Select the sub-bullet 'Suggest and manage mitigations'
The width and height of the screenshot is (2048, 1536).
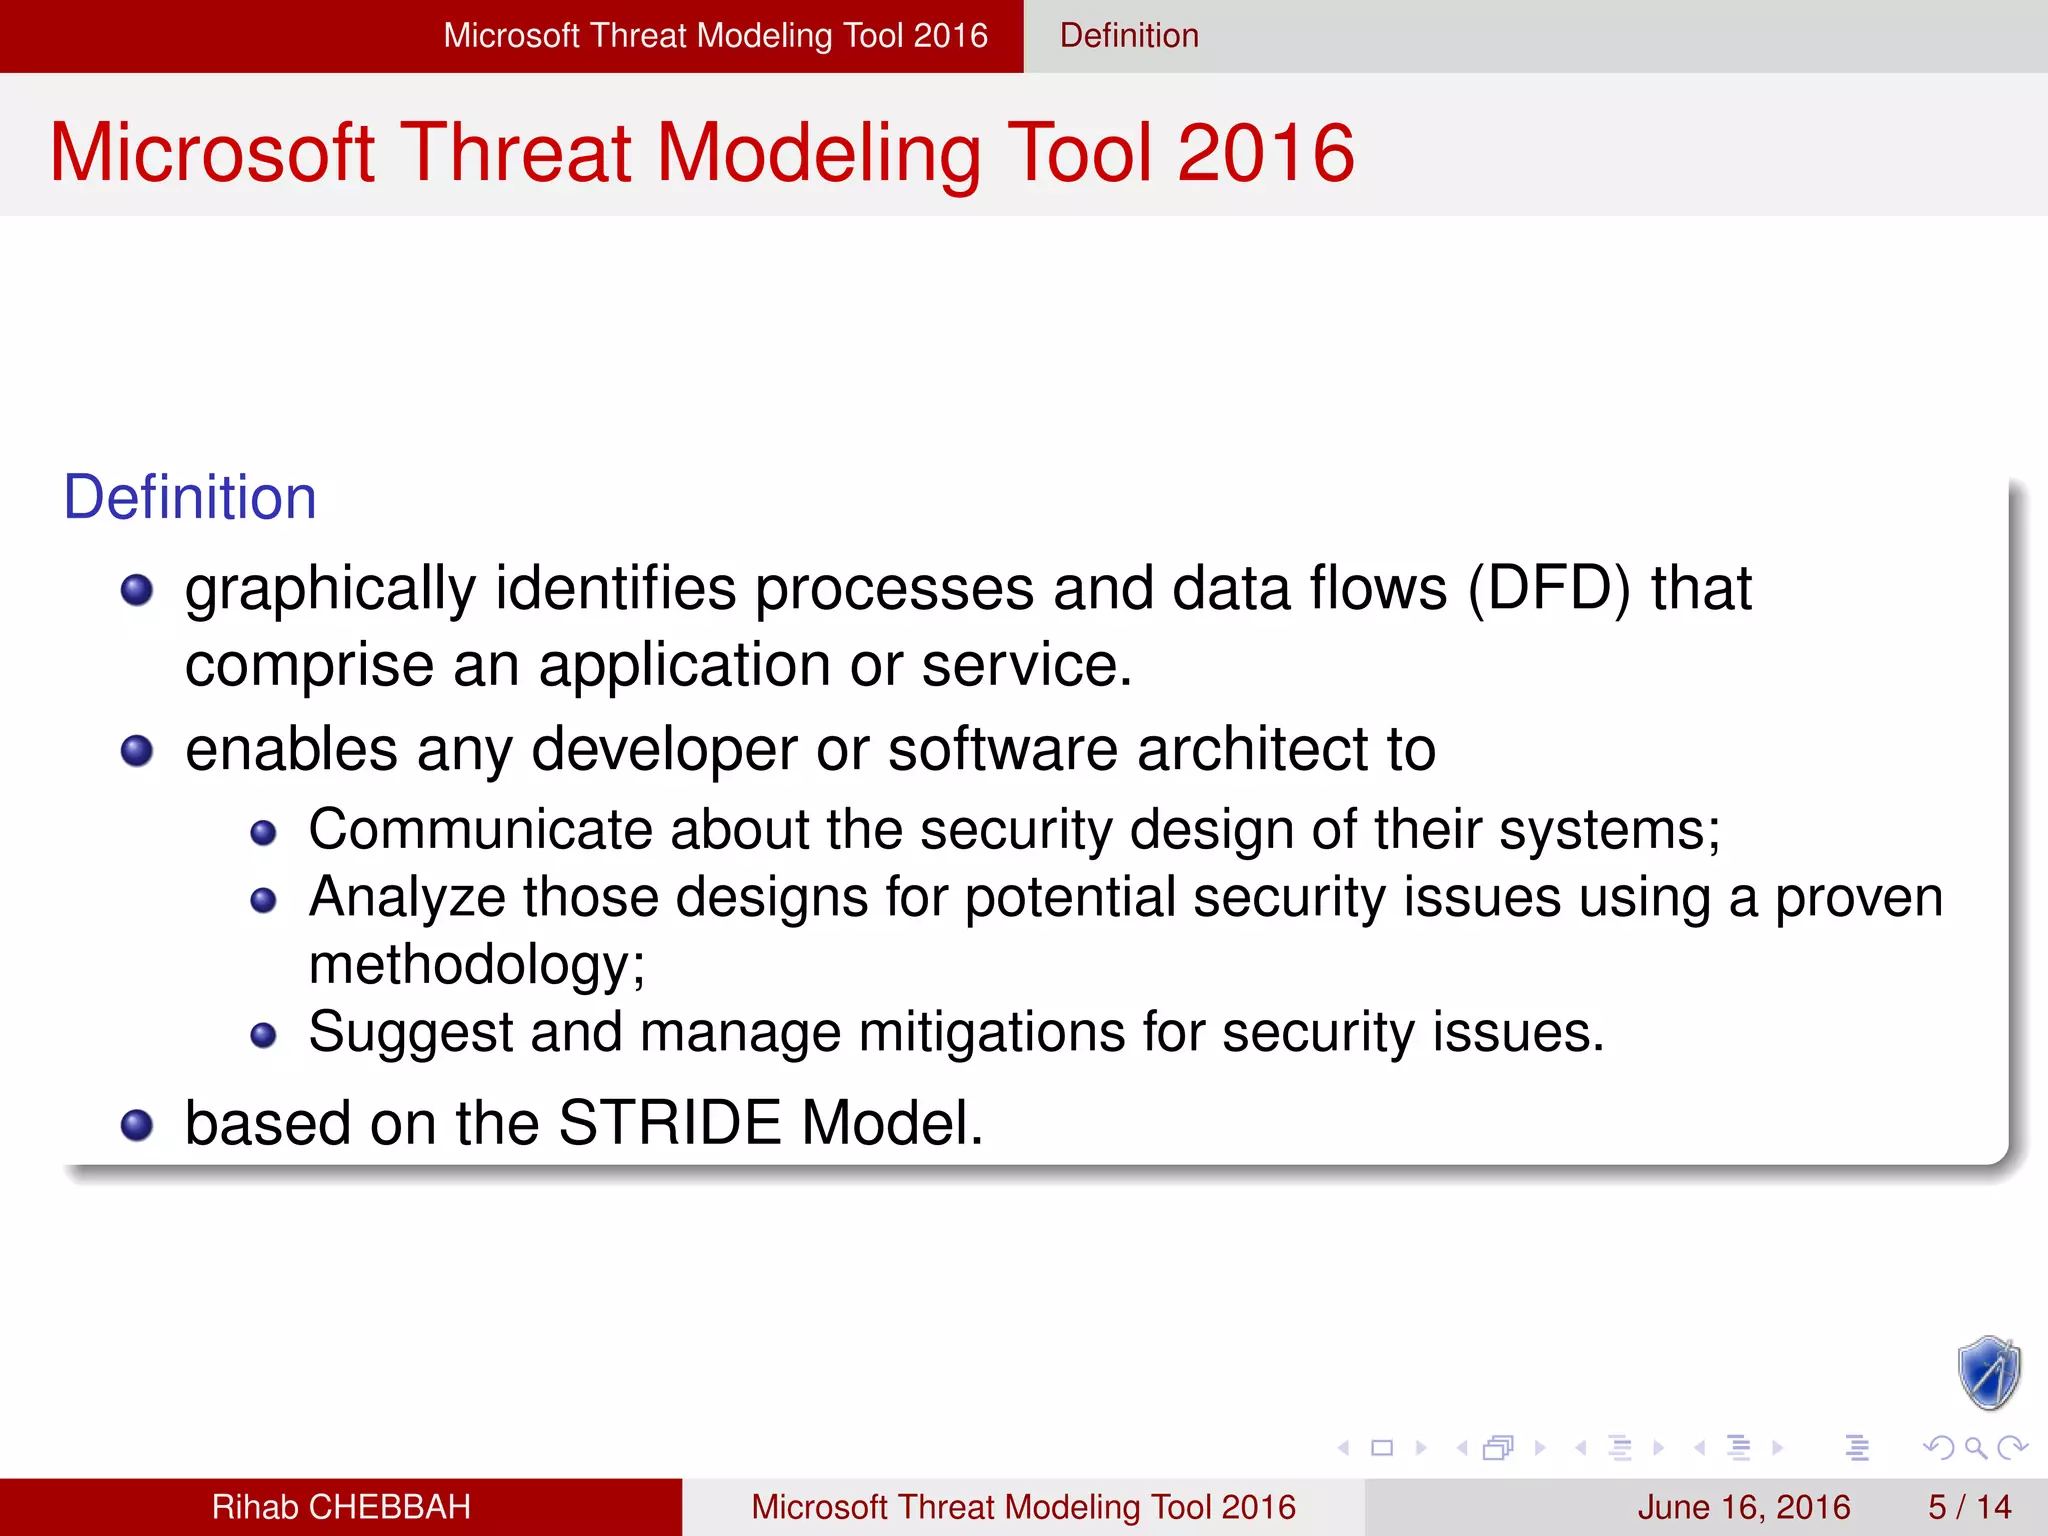click(x=956, y=1032)
